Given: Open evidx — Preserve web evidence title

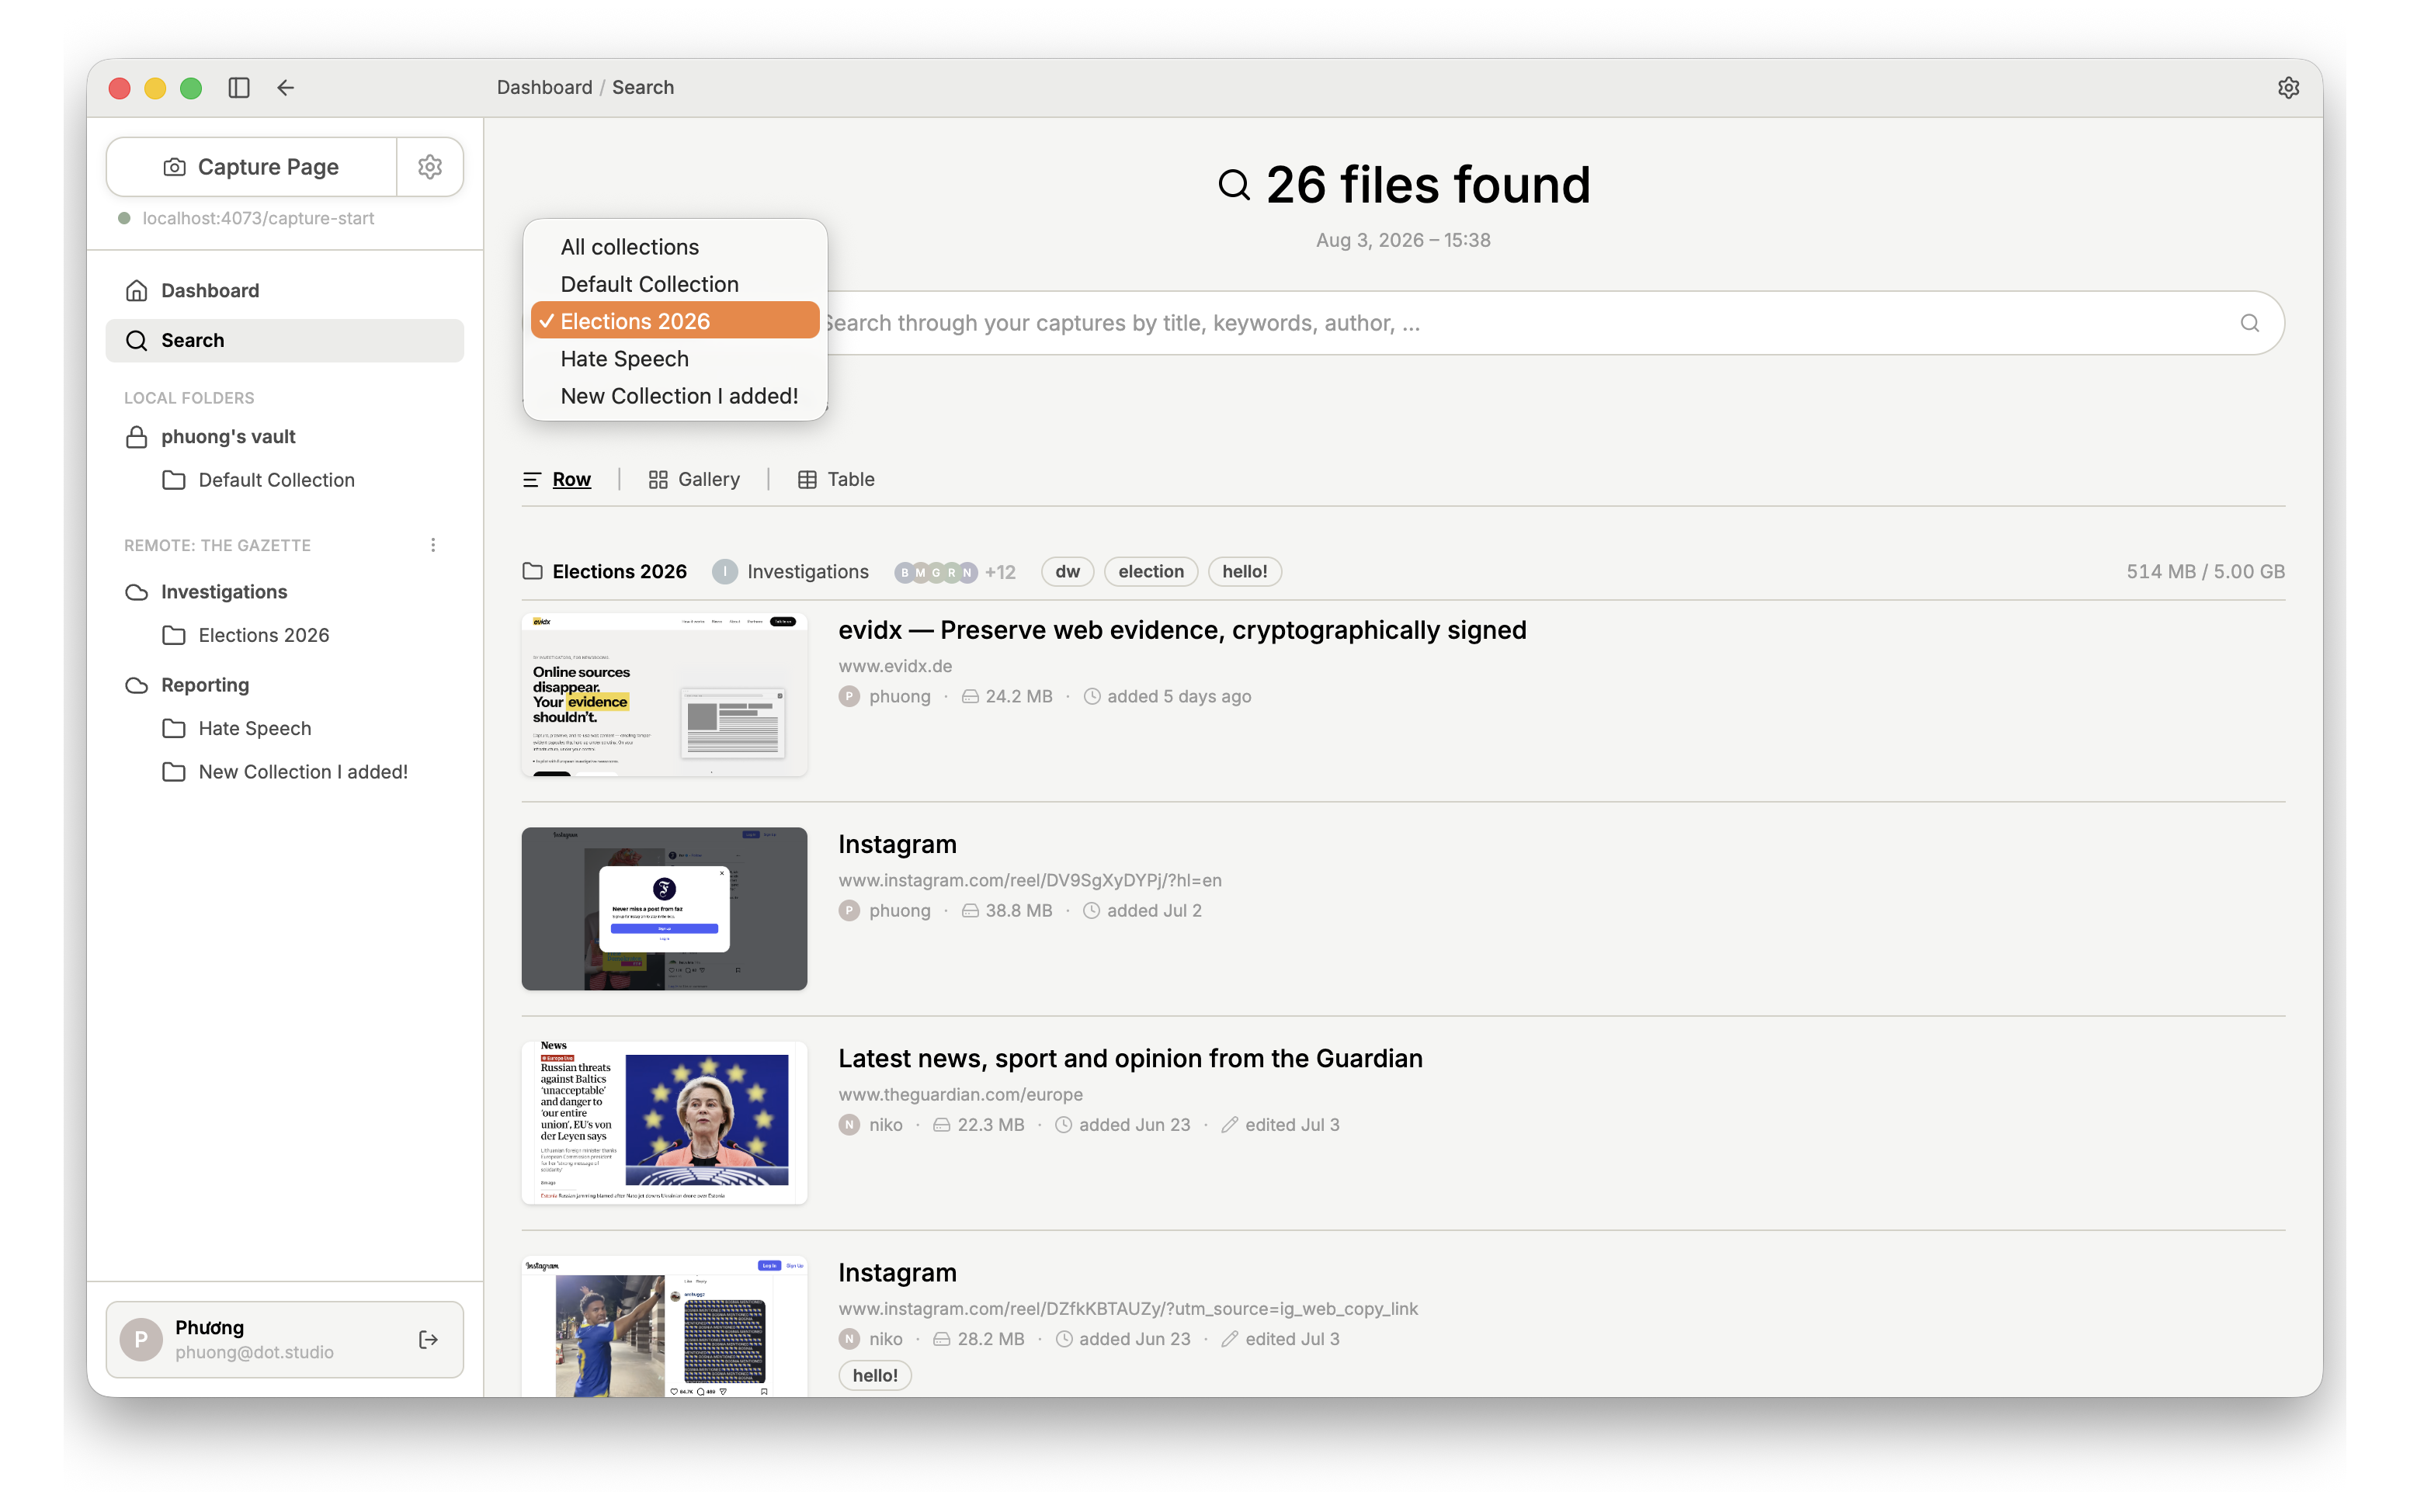Looking at the screenshot, I should pyautogui.click(x=1182, y=630).
